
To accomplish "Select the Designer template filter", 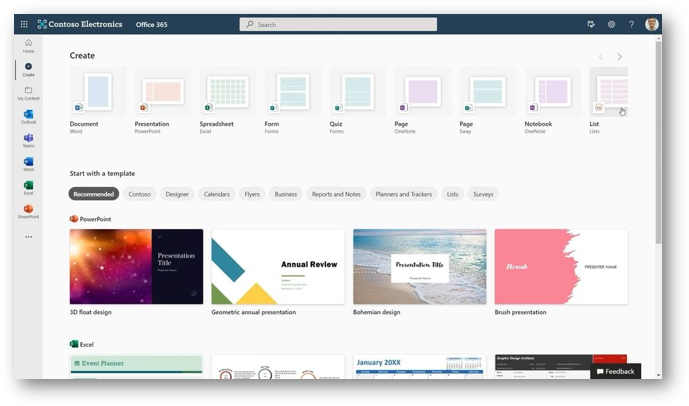I will [x=177, y=194].
